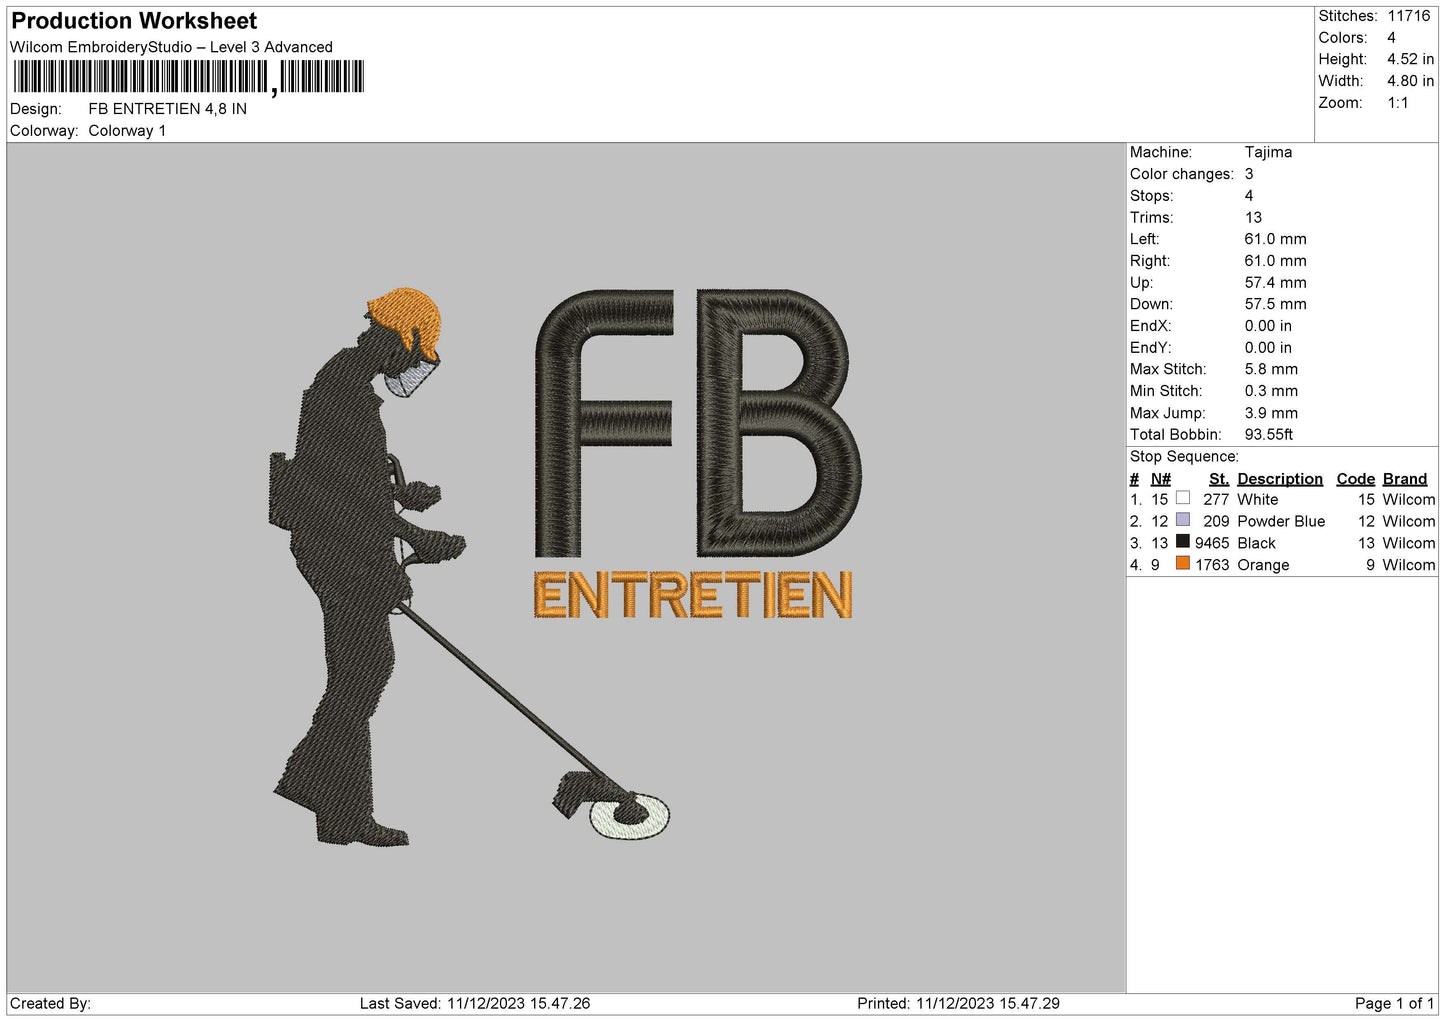Click the 'Brand' column header
The image size is (1445, 1021).
[1405, 479]
